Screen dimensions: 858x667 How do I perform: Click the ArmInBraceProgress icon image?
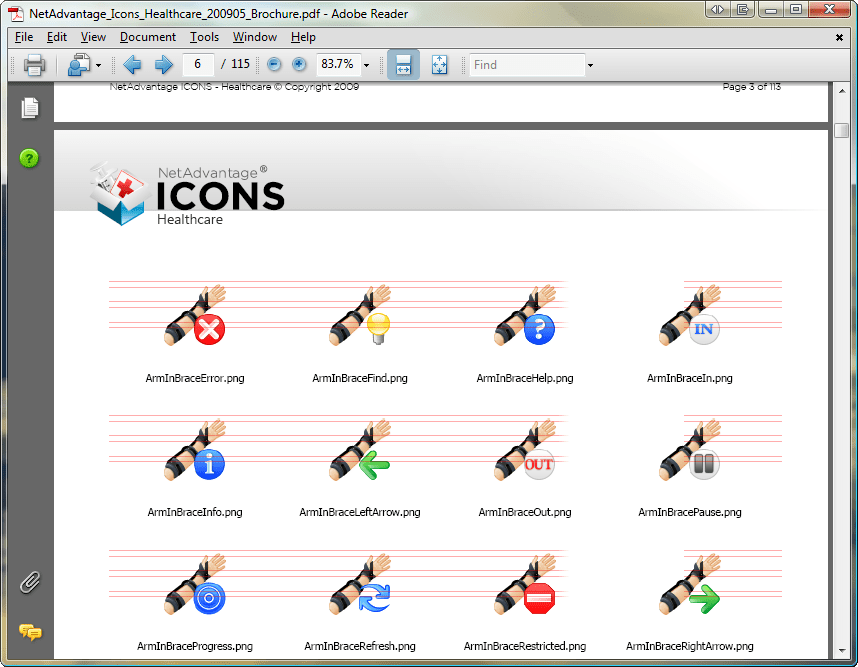coord(195,584)
